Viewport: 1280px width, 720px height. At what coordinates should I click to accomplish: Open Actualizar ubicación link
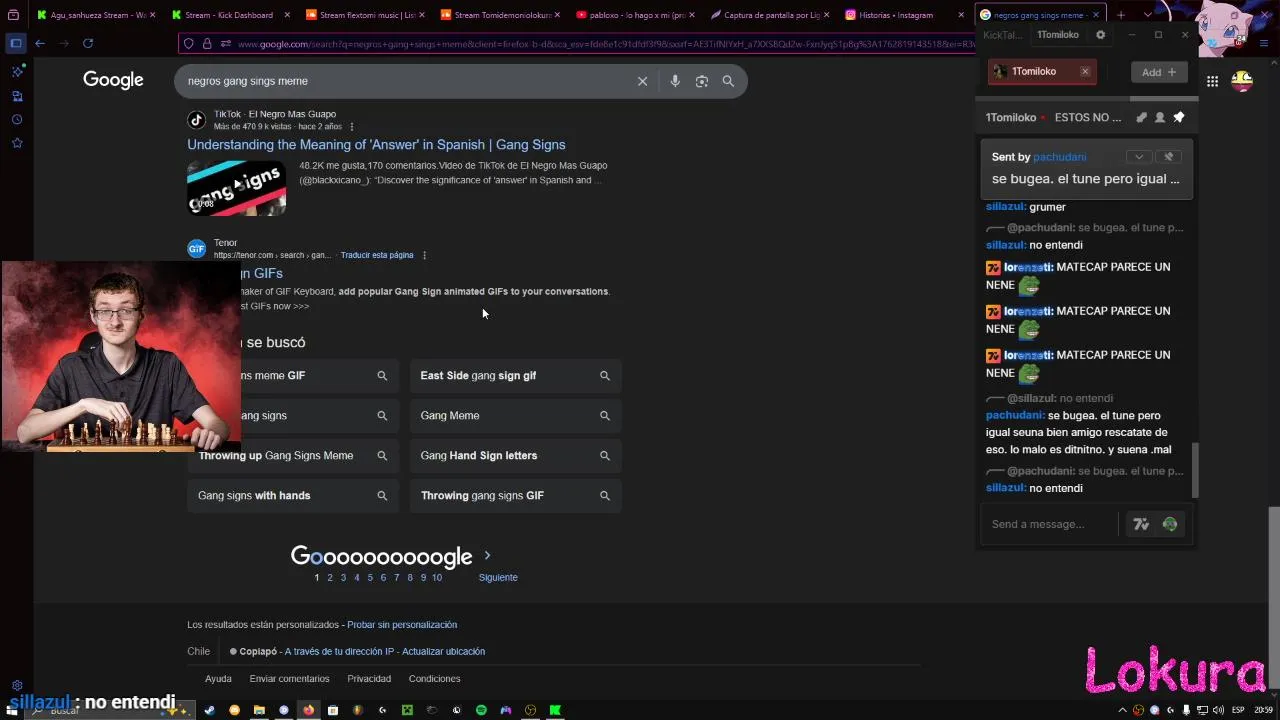coord(443,651)
